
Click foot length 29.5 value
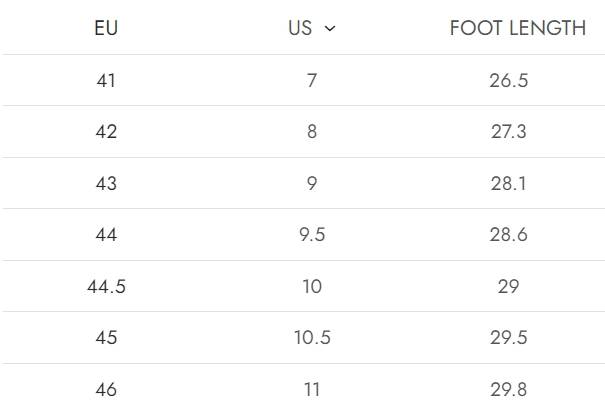click(x=508, y=338)
